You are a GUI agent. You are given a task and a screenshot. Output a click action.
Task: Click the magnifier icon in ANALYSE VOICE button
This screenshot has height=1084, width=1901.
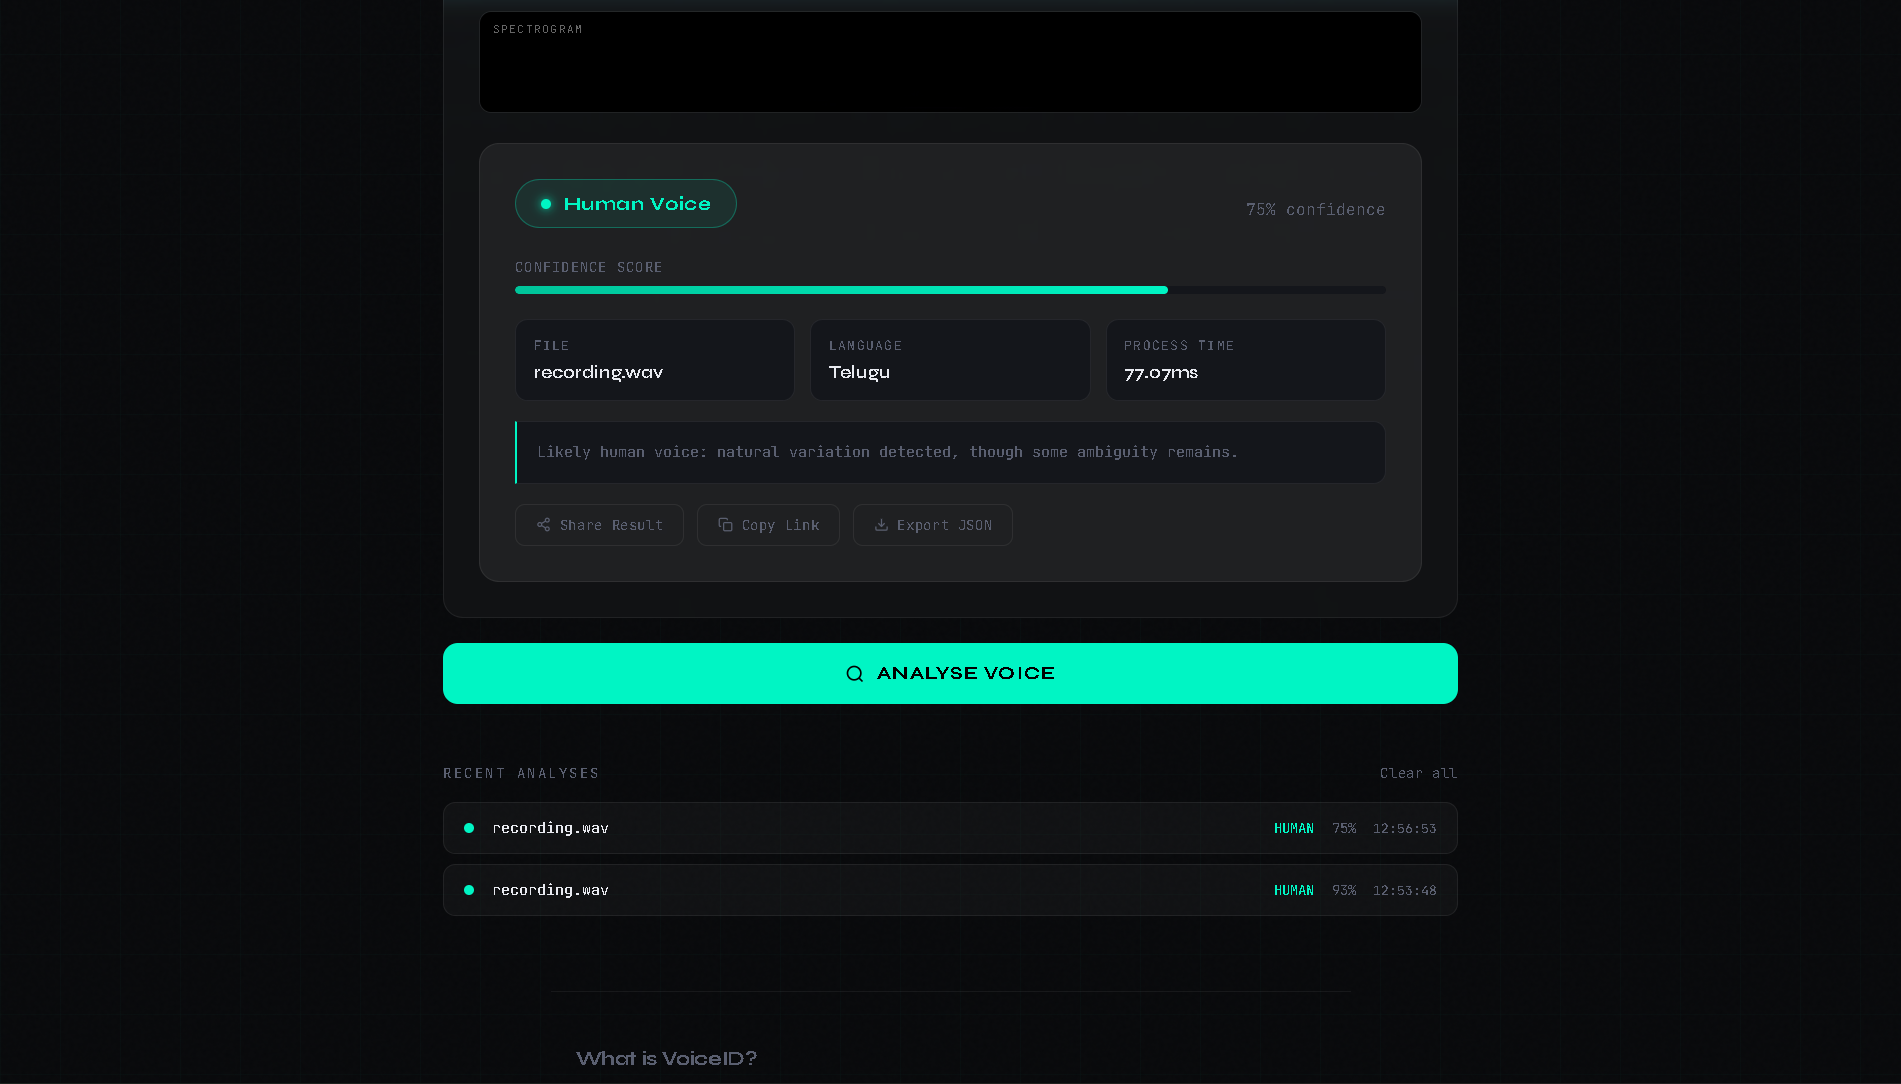(855, 673)
